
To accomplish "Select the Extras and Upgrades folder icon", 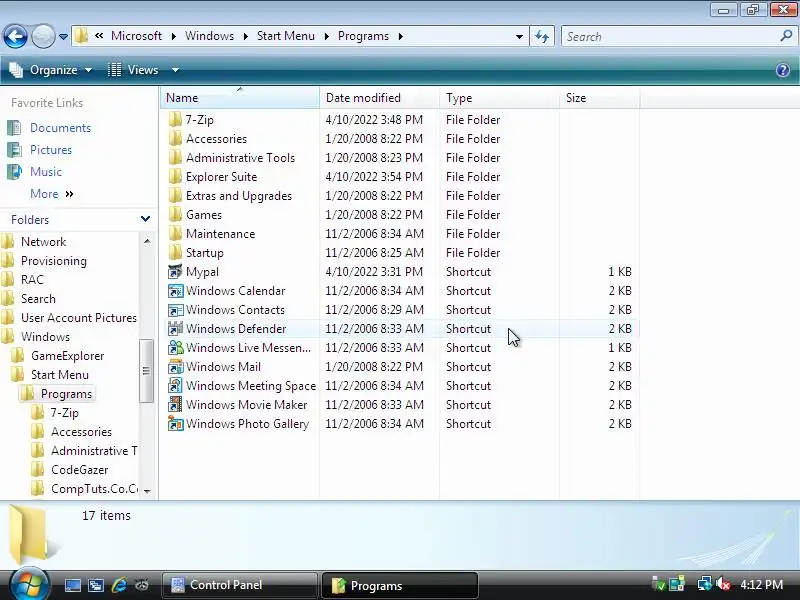I will click(x=175, y=196).
